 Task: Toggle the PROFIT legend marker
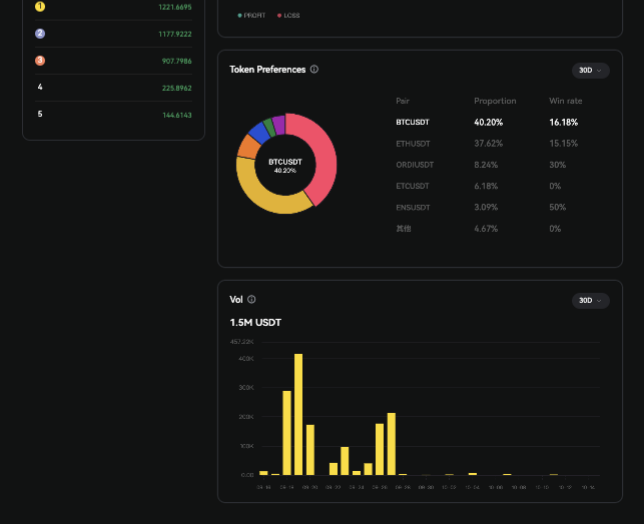tap(240, 16)
